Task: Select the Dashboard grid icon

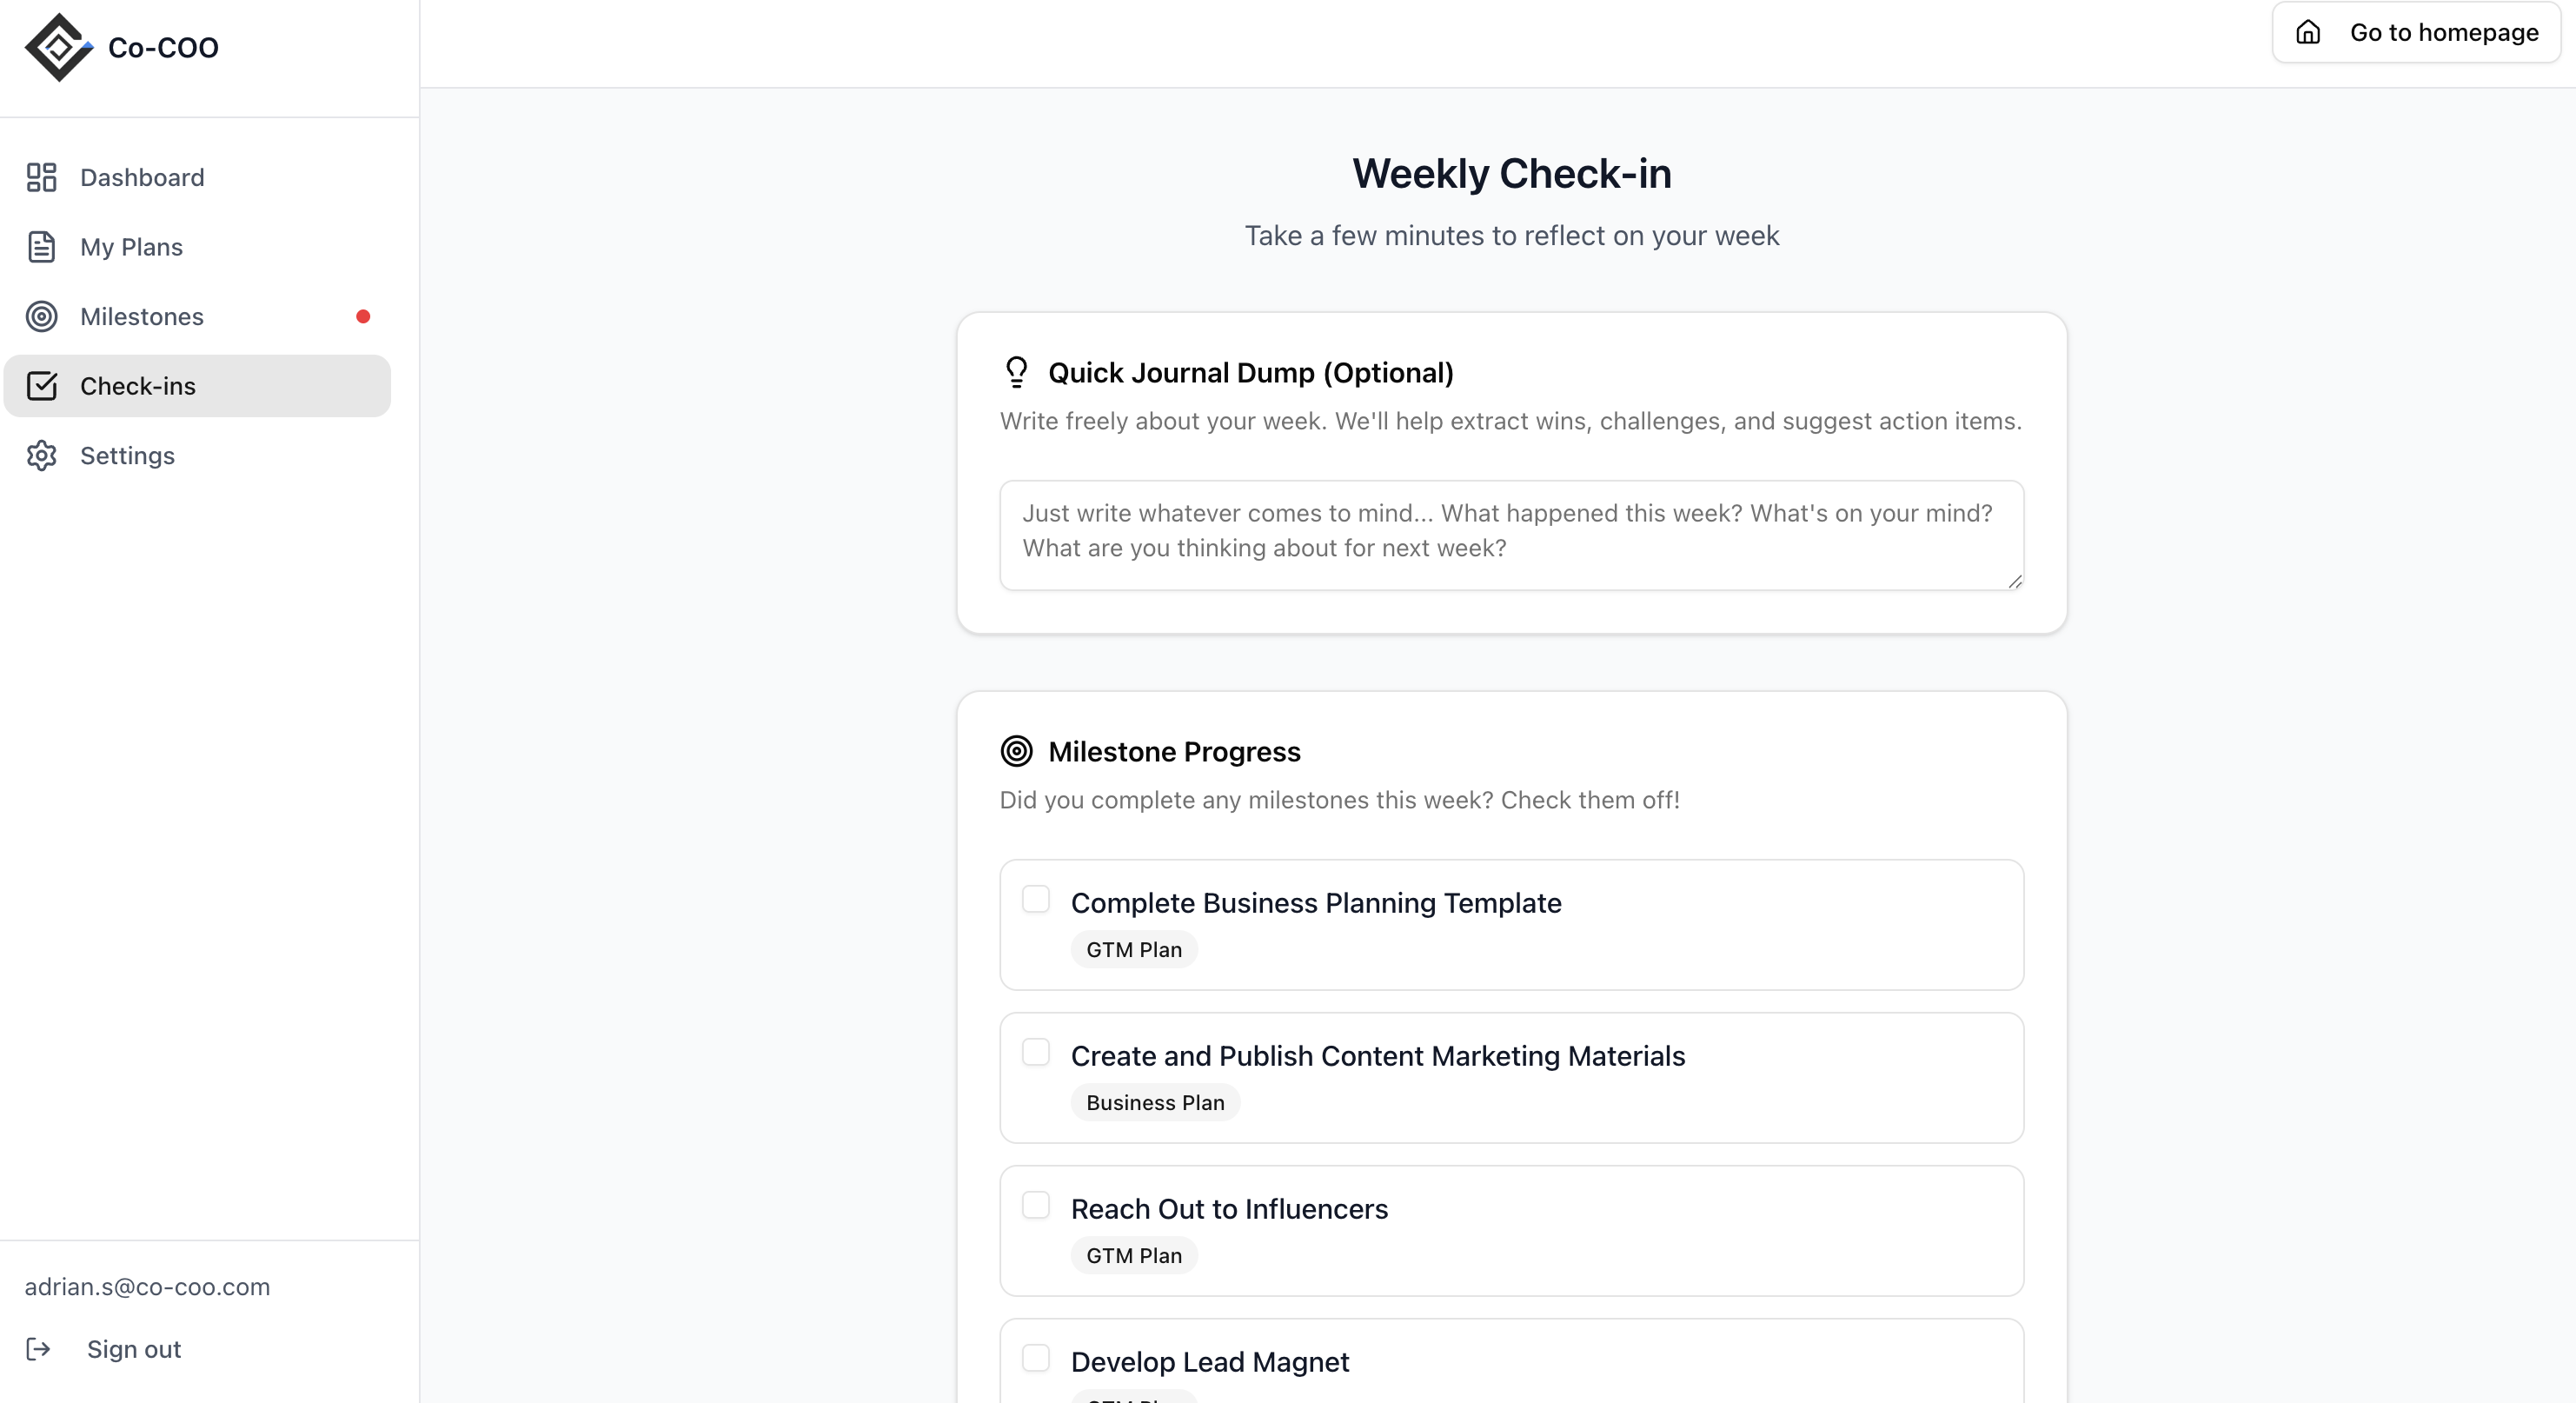Action: [x=41, y=177]
